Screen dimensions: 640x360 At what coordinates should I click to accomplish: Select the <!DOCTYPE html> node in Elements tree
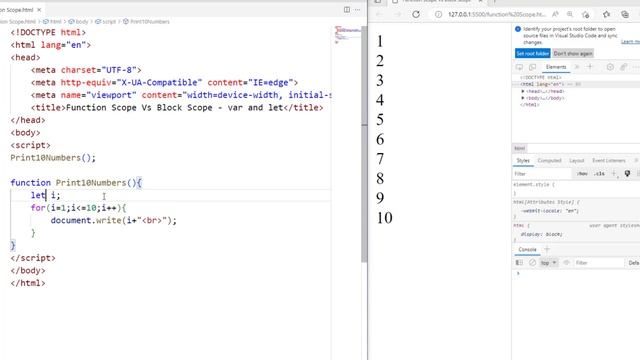click(x=541, y=78)
